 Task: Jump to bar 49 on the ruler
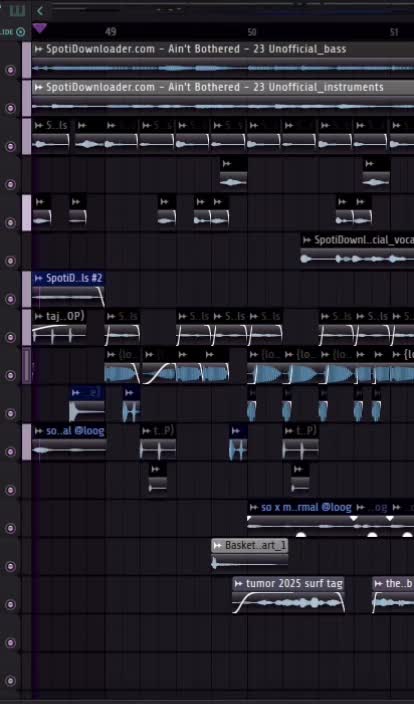(110, 32)
